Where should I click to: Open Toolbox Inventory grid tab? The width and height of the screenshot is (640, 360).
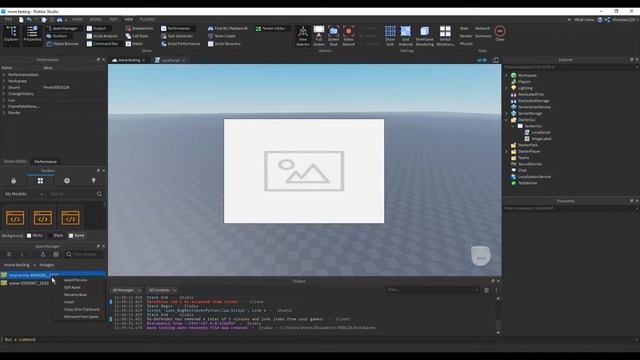point(40,181)
